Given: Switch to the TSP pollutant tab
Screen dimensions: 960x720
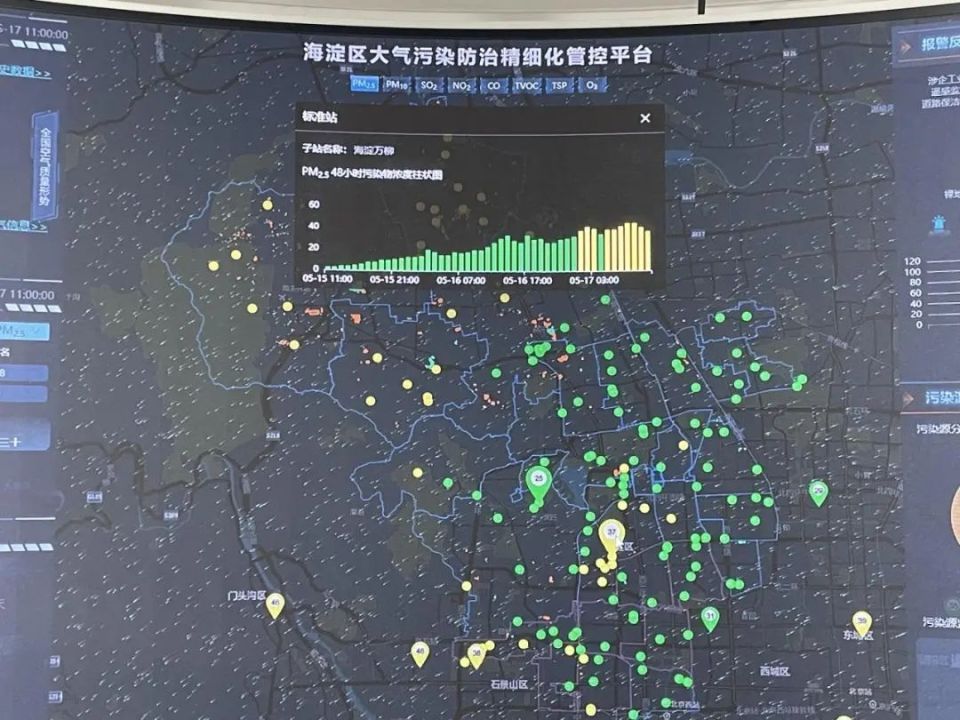Looking at the screenshot, I should pos(558,85).
